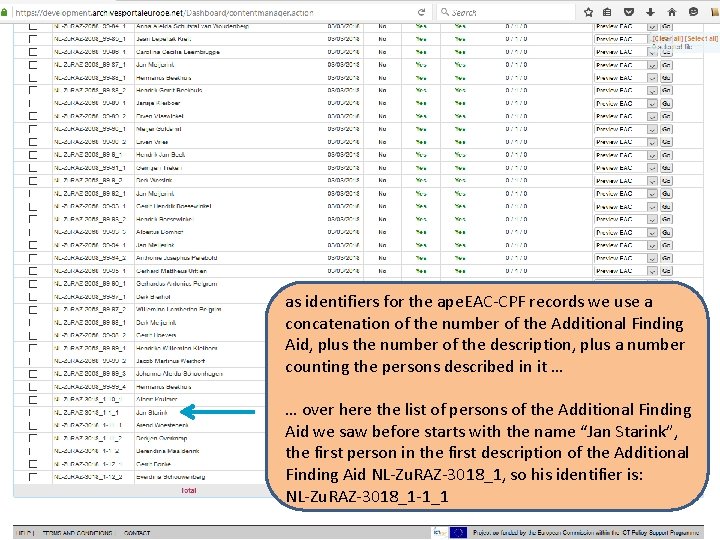Click the European Union flag logo
720x540 pixels.
tap(458, 533)
